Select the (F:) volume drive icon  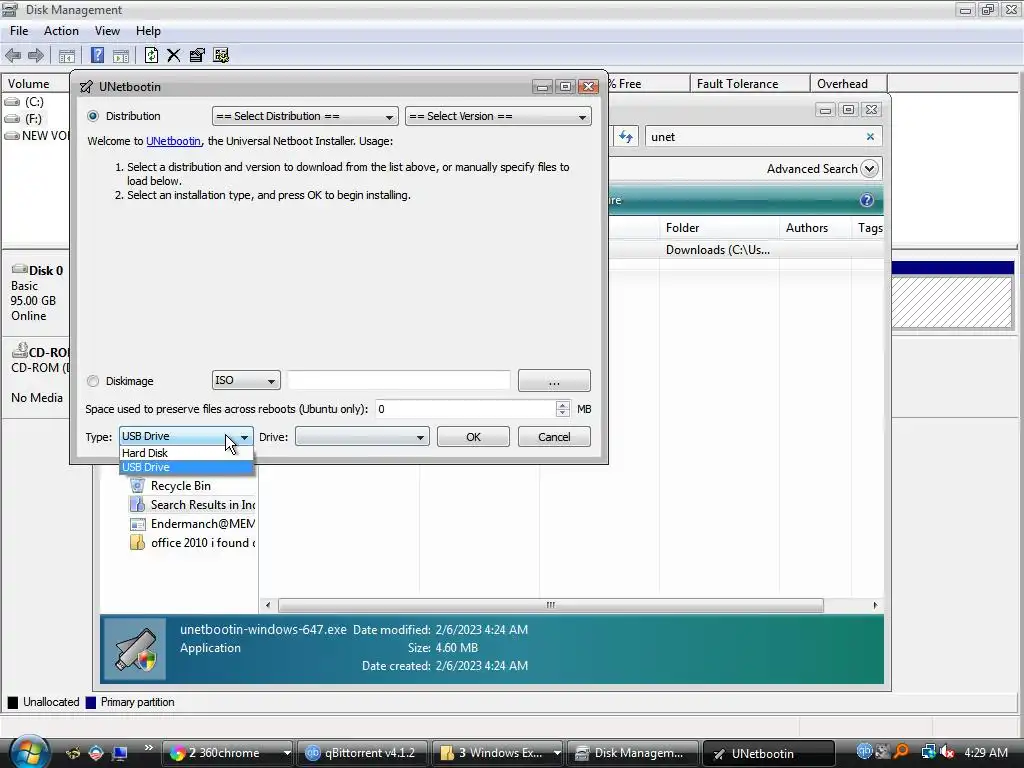click(12, 119)
